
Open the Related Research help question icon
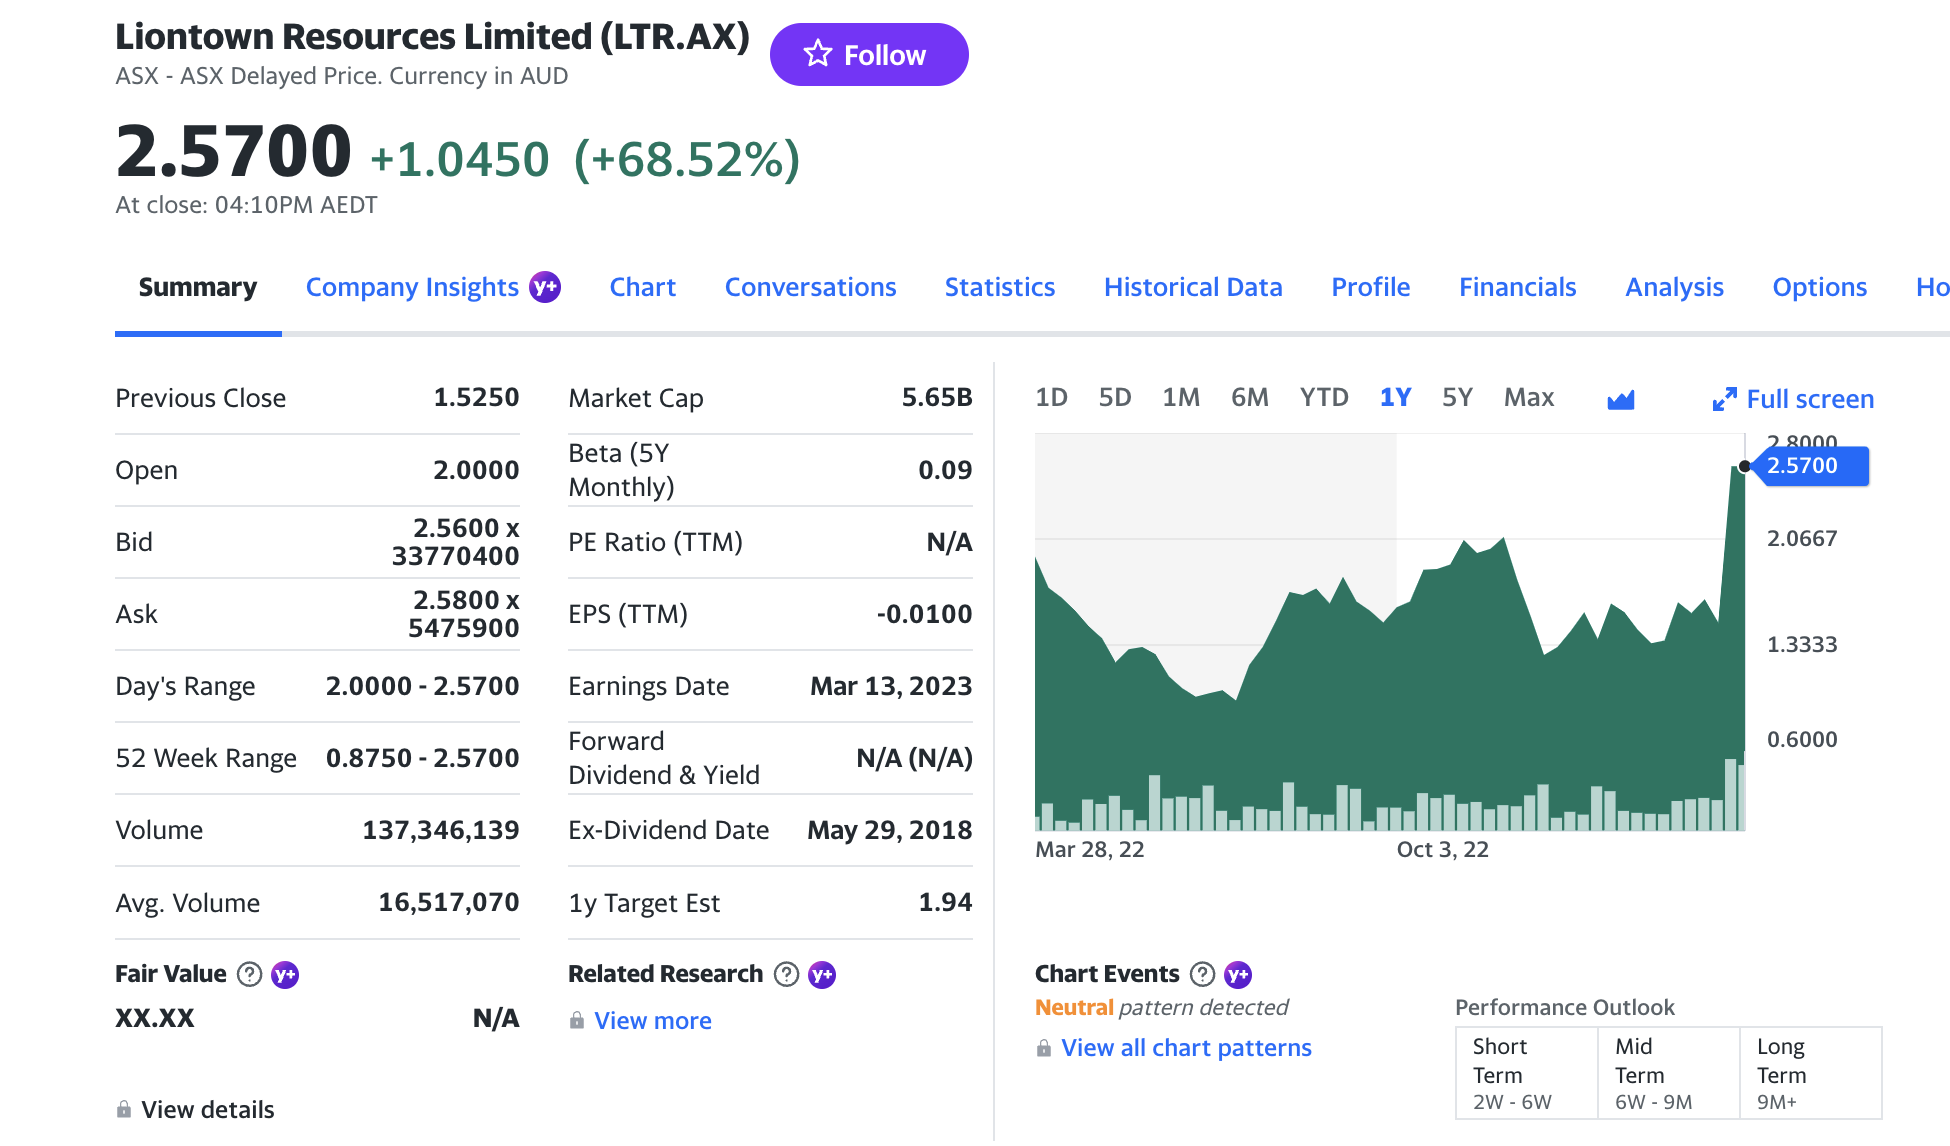point(787,974)
